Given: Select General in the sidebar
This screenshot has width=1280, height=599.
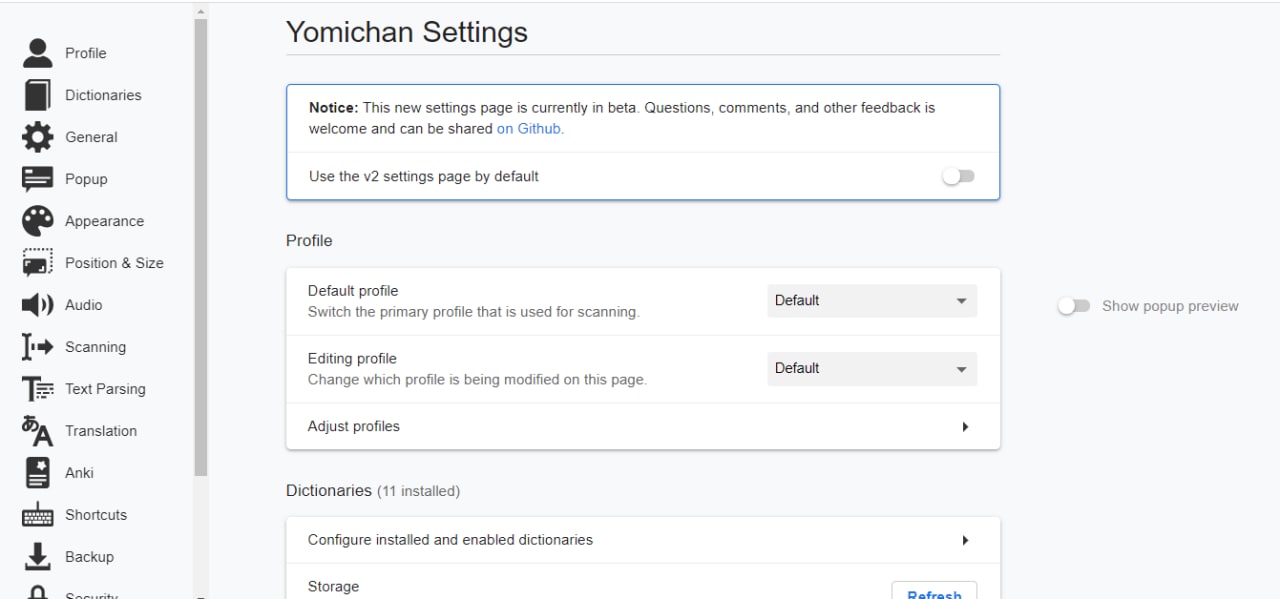Looking at the screenshot, I should pyautogui.click(x=91, y=137).
